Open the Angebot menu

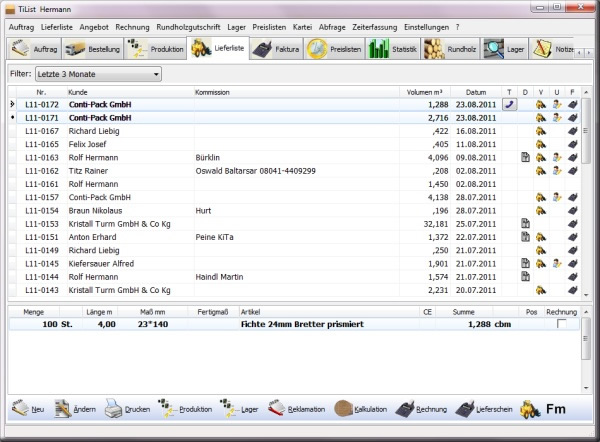click(x=94, y=27)
